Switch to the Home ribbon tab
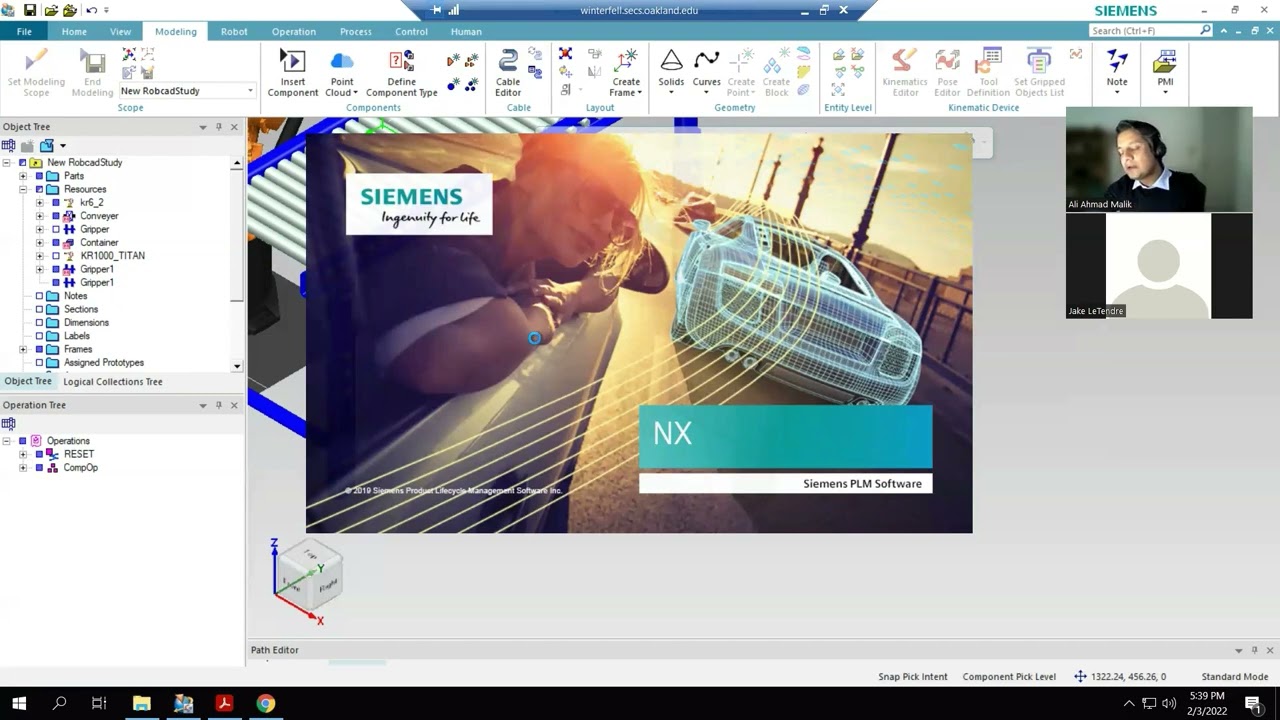This screenshot has height=720, width=1280. click(74, 31)
